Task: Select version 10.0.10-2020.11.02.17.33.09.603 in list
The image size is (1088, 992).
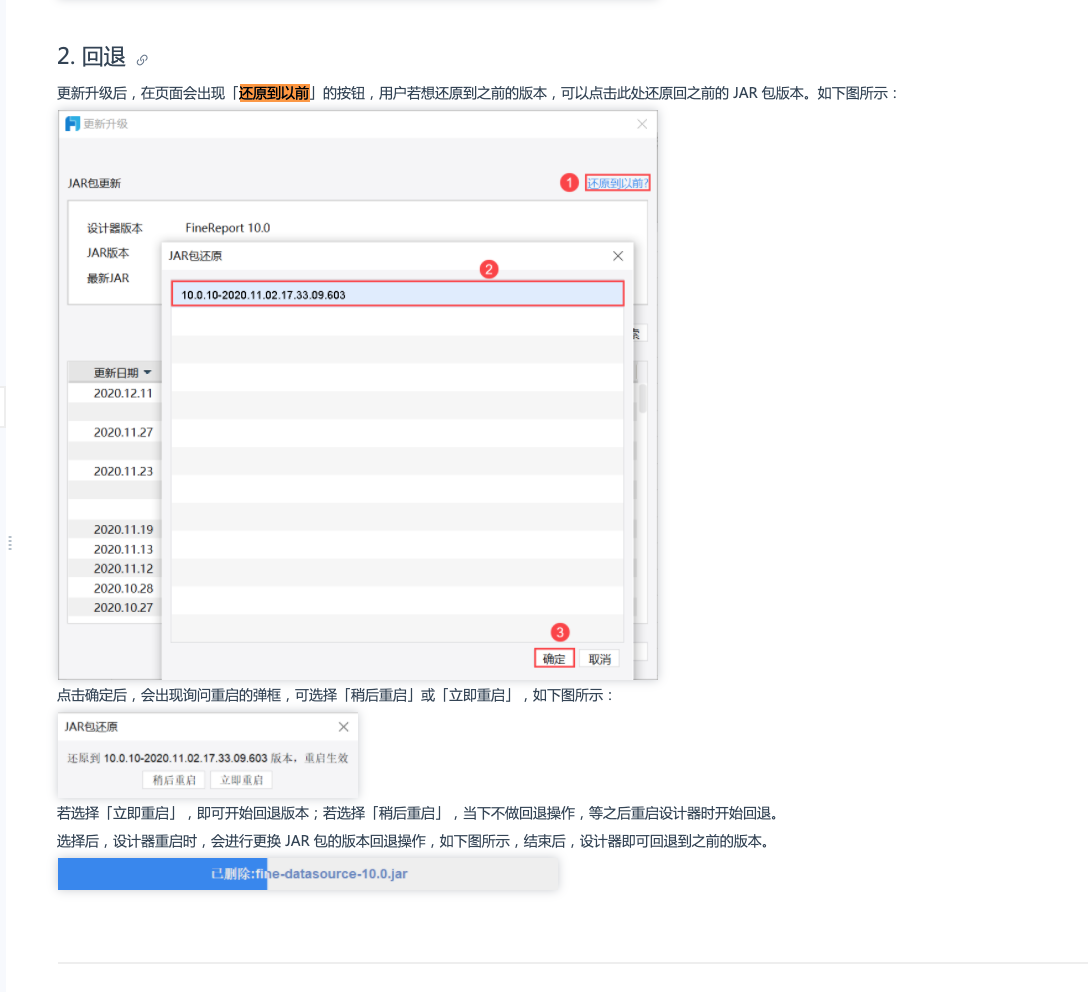Action: coord(398,294)
